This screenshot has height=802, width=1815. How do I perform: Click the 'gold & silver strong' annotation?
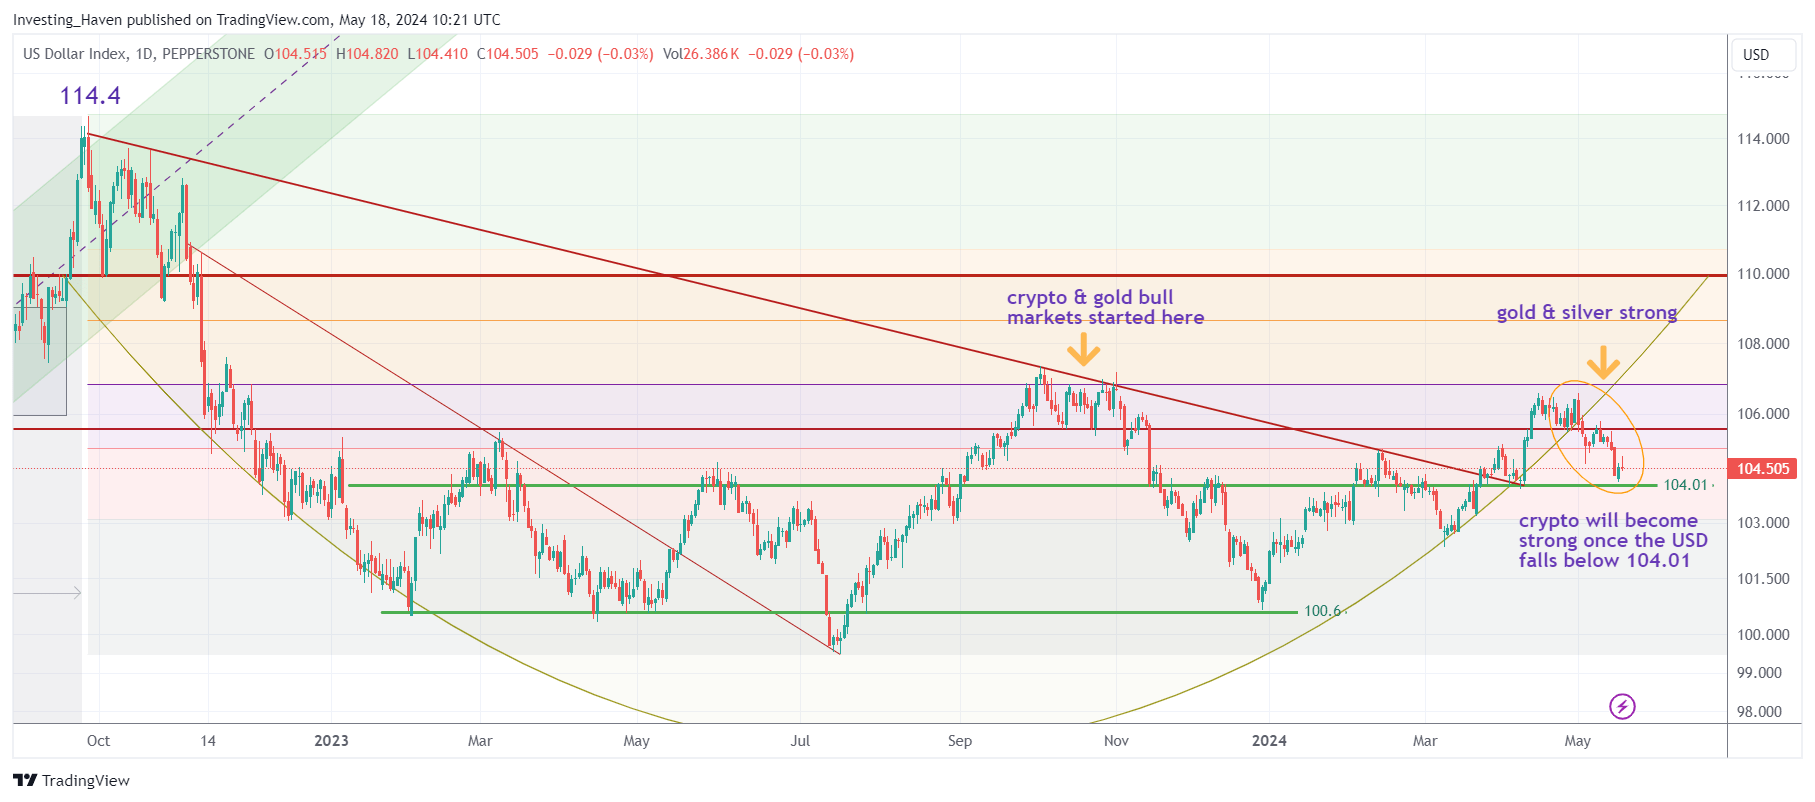pos(1587,312)
